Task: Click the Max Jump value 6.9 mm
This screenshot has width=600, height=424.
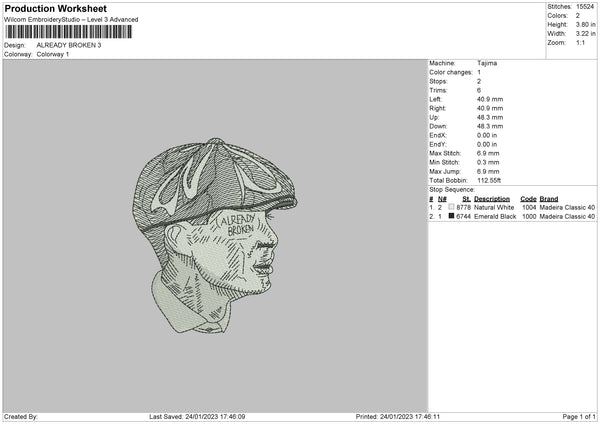Action: [488, 171]
